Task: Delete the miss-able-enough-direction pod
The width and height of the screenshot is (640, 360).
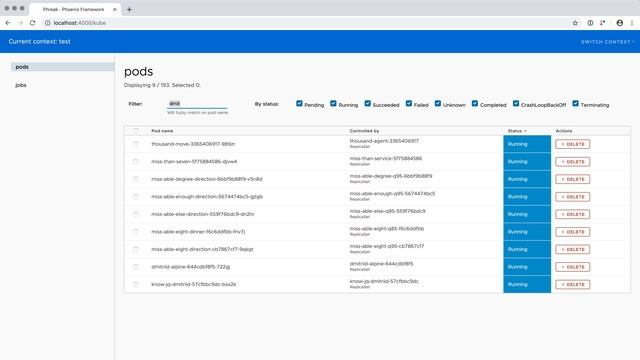Action: tap(572, 197)
